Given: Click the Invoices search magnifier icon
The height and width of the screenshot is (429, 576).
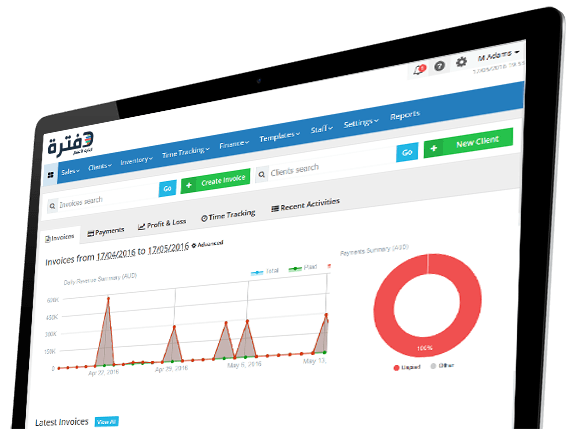Looking at the screenshot, I should 53,206.
